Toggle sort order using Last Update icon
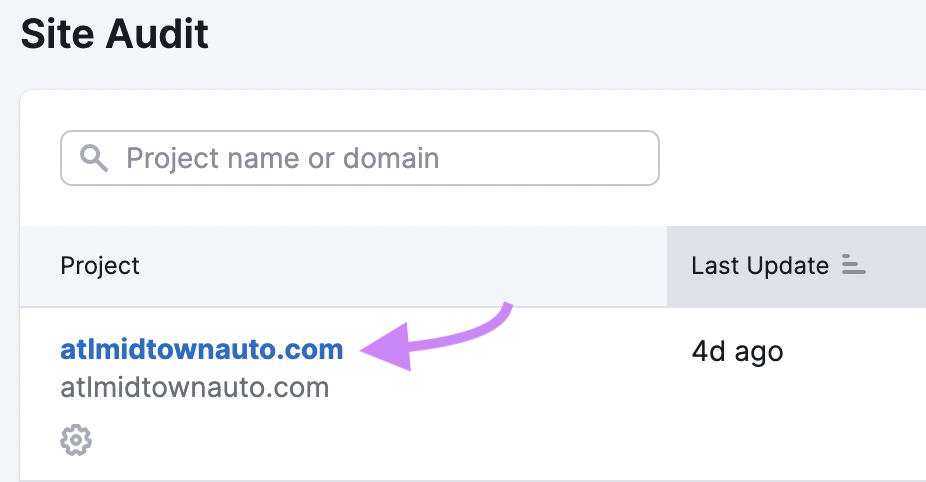 [x=853, y=265]
